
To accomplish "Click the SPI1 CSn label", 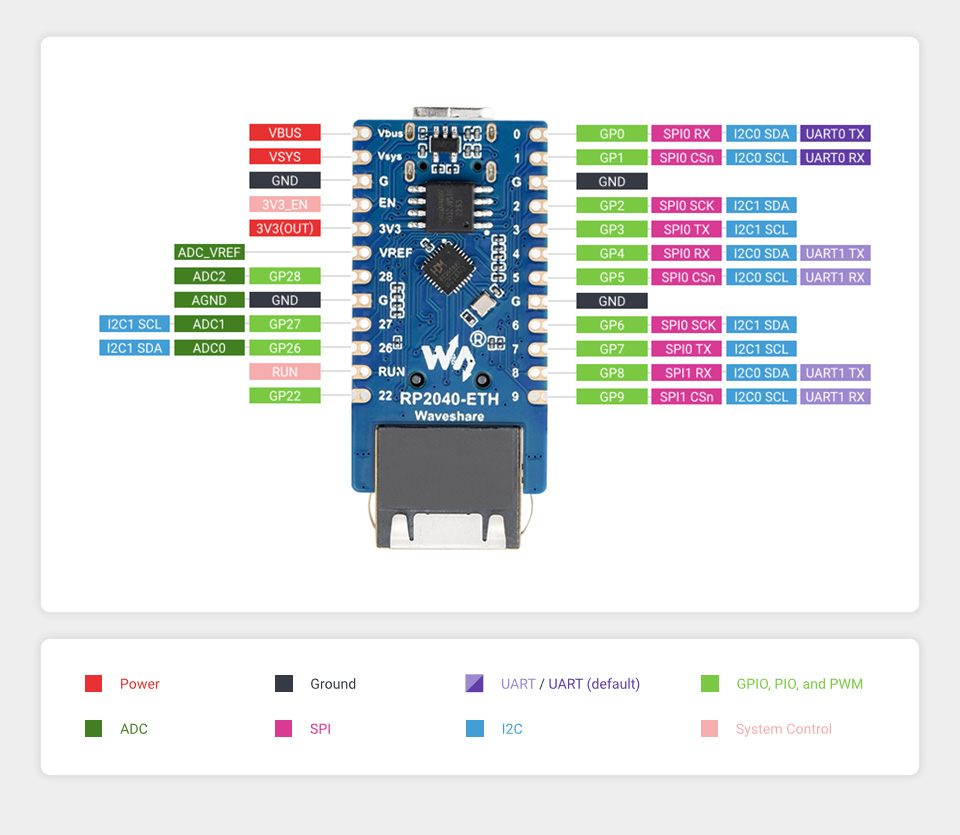I will coord(687,397).
